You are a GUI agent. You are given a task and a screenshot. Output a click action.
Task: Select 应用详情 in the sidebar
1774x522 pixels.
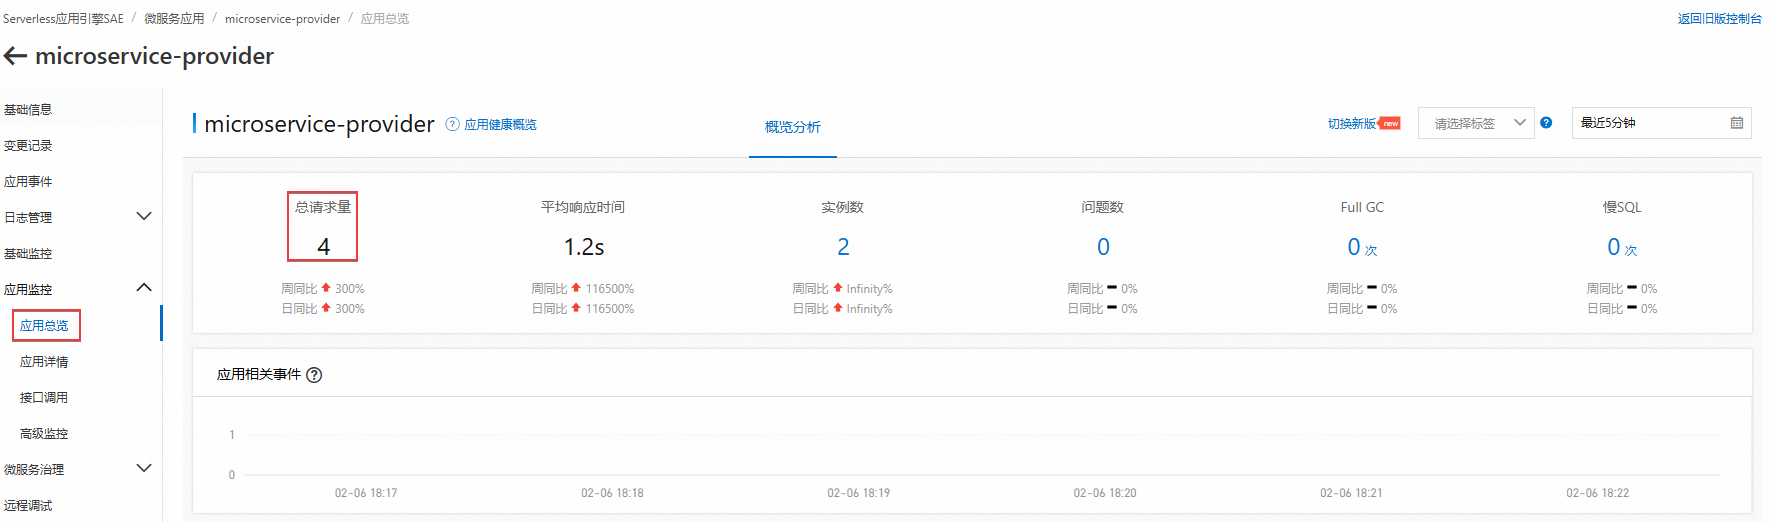[x=44, y=361]
